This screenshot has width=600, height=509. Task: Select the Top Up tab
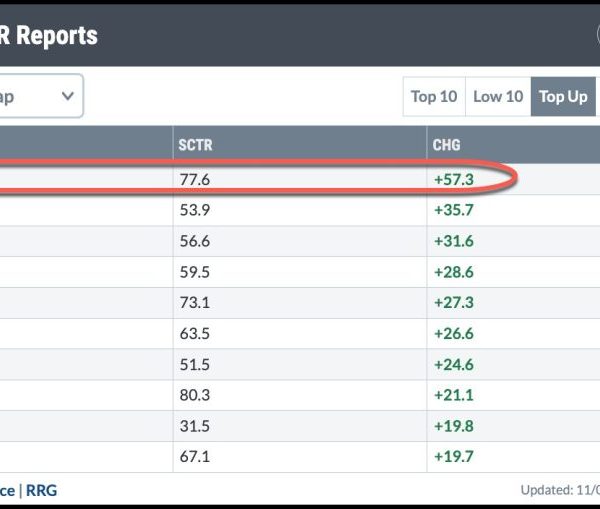(563, 96)
